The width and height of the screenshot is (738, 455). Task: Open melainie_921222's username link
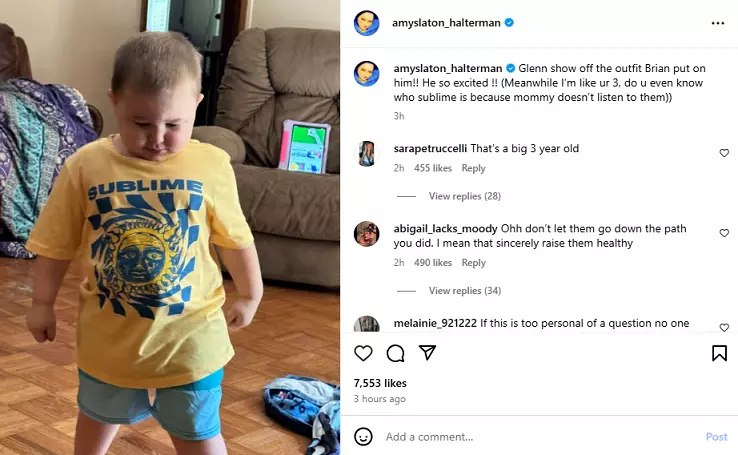[x=435, y=323]
